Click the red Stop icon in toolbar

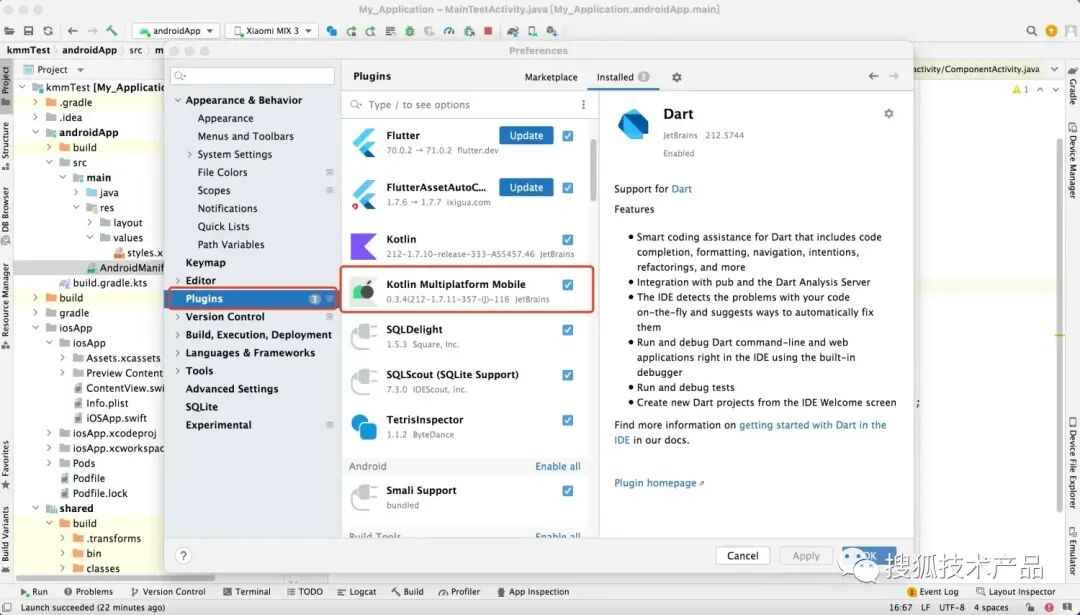click(488, 31)
